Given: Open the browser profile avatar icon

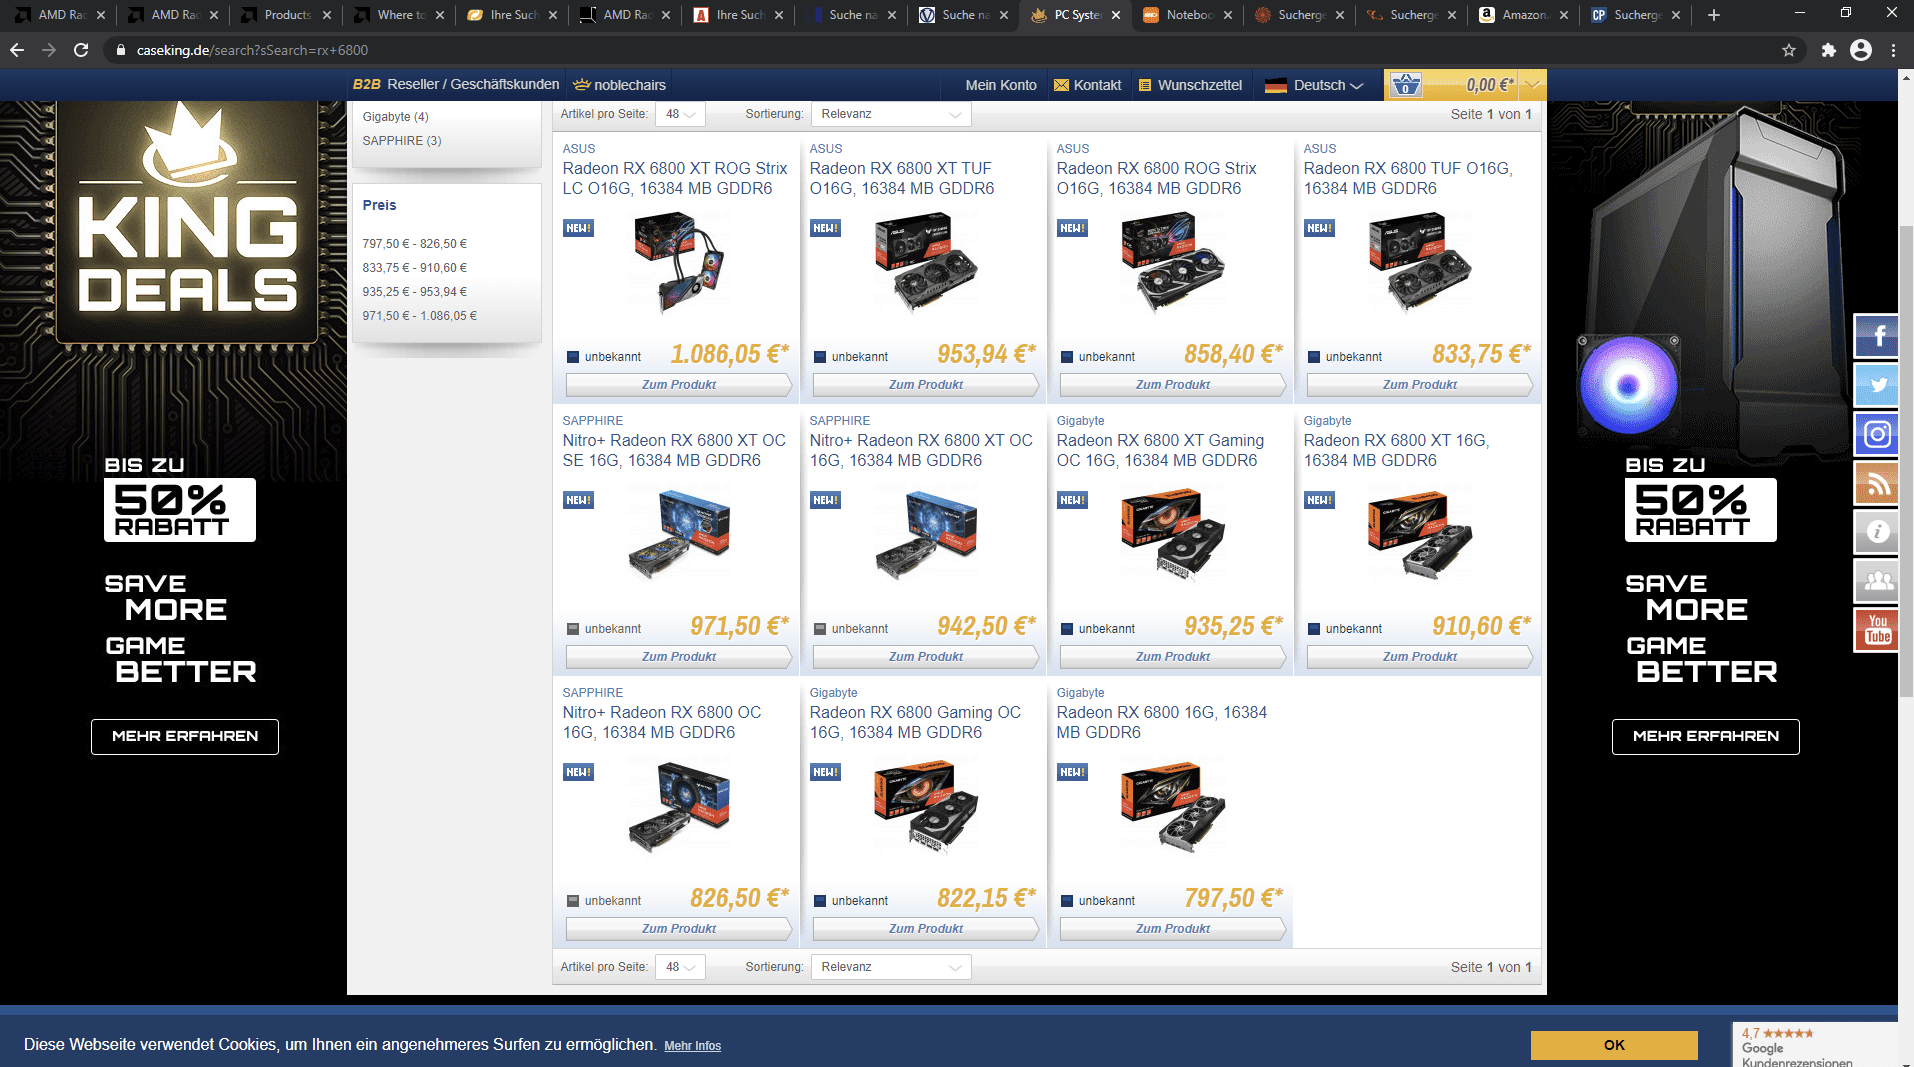Looking at the screenshot, I should coord(1861,50).
